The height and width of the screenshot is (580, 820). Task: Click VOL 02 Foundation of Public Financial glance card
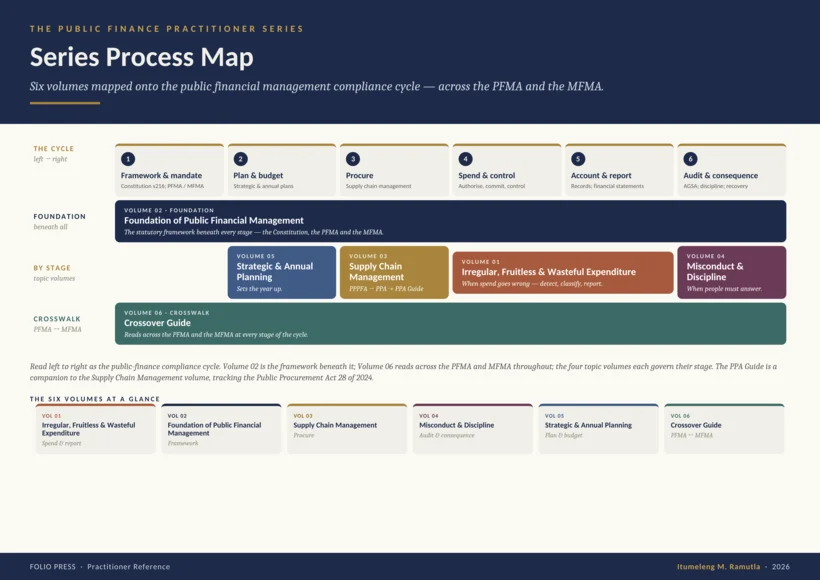(x=221, y=429)
